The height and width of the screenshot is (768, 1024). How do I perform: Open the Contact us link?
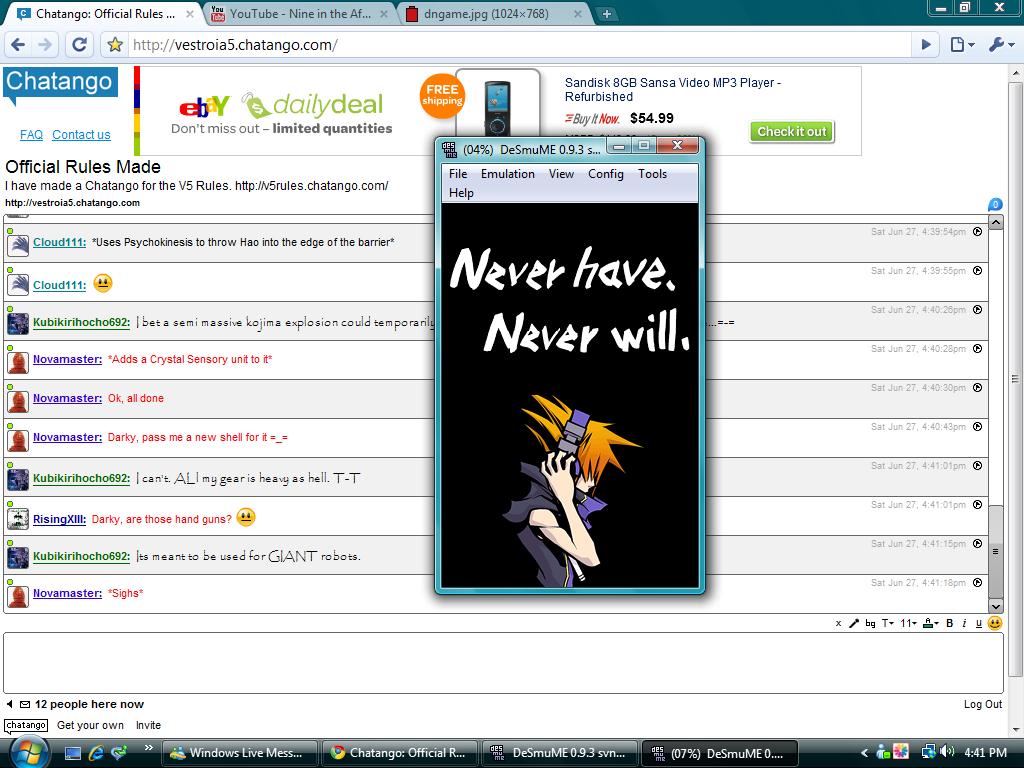[81, 135]
